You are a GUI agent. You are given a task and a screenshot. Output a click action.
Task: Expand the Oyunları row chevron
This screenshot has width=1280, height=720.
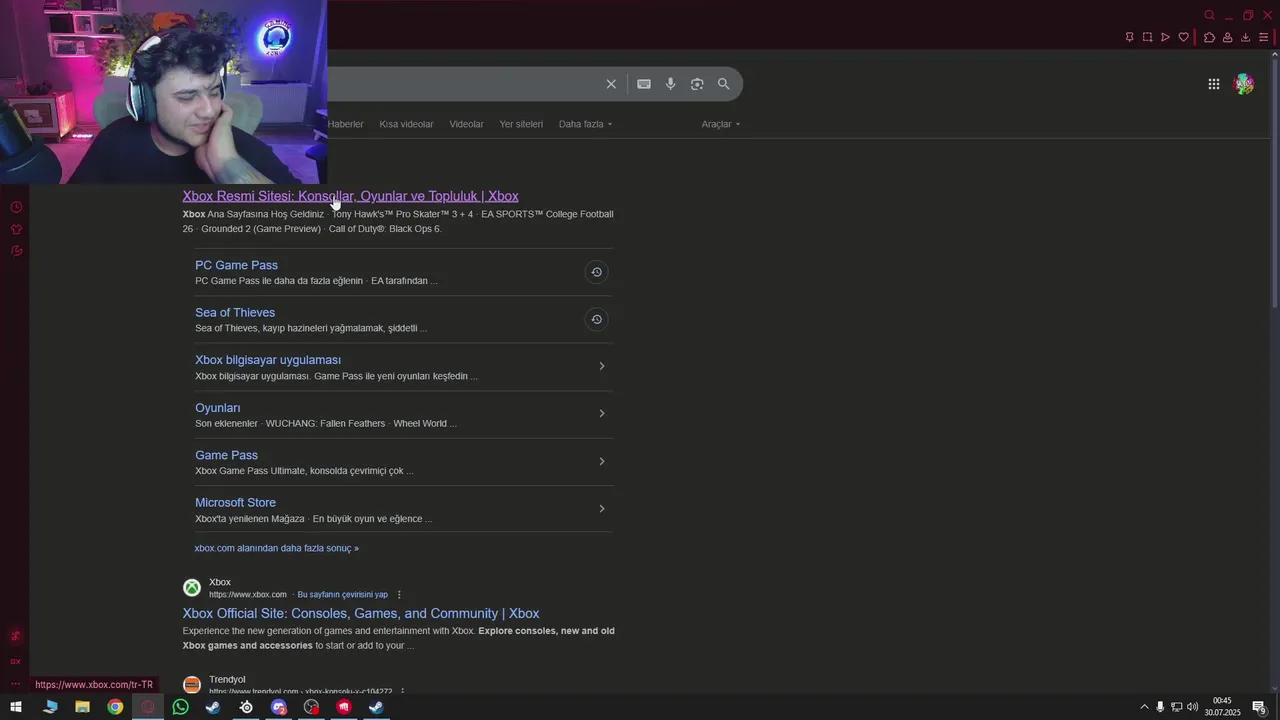click(601, 413)
